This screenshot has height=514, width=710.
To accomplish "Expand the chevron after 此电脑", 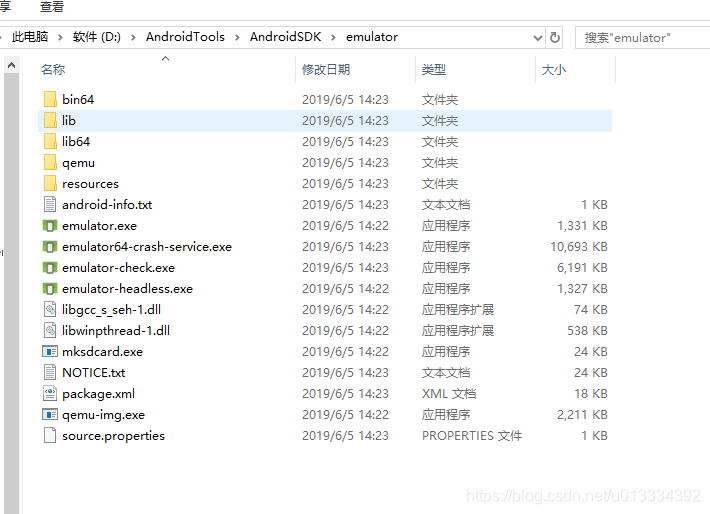I will (x=60, y=37).
